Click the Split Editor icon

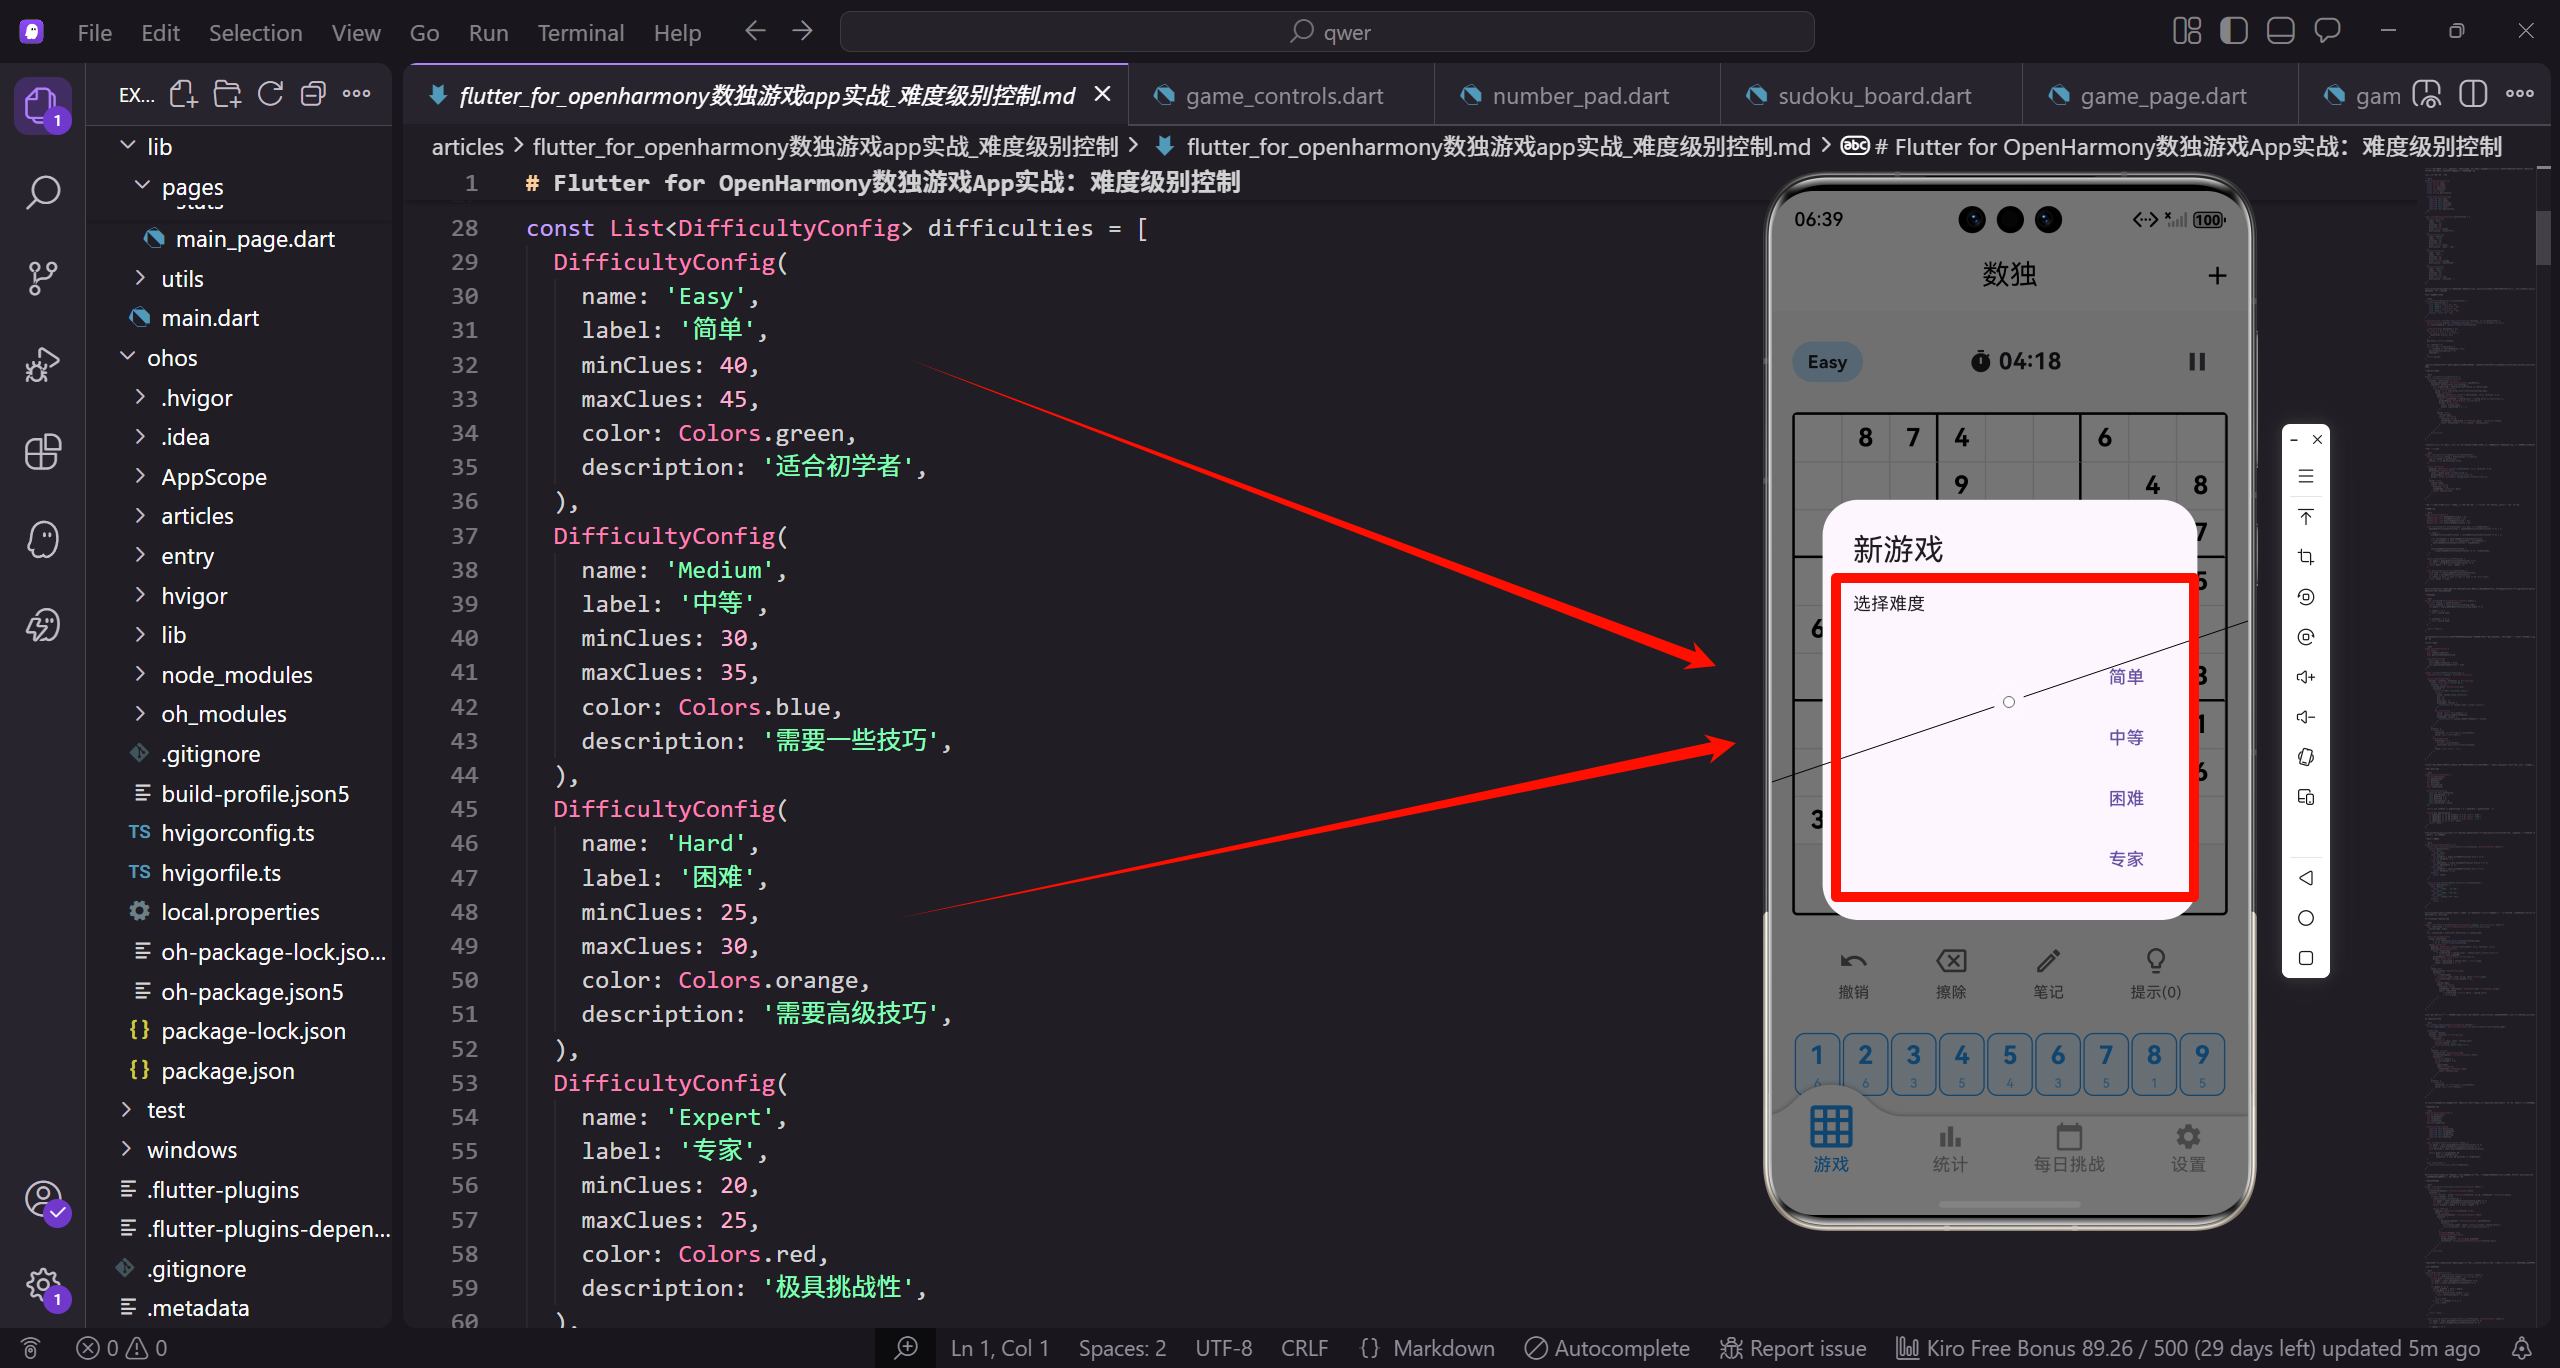click(2472, 95)
